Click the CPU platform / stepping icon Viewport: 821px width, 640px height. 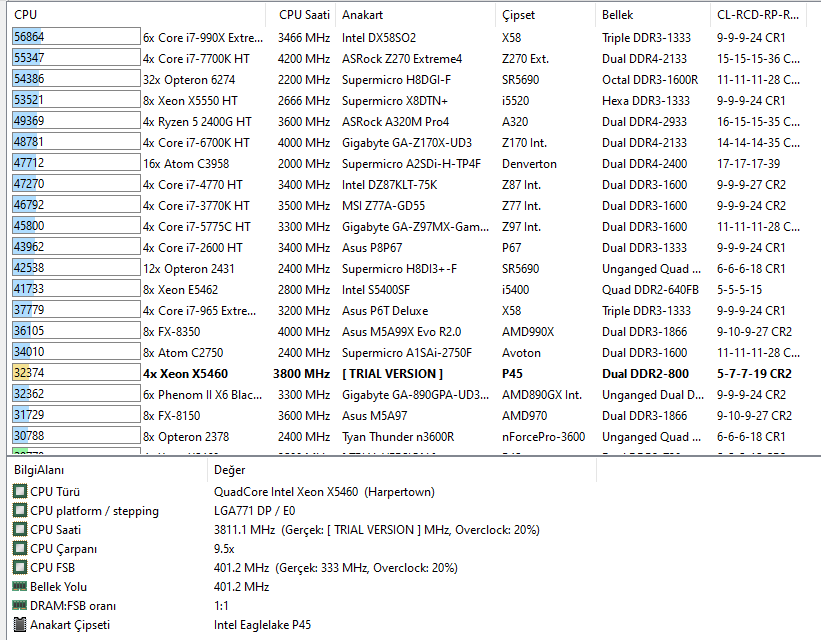tap(20, 510)
